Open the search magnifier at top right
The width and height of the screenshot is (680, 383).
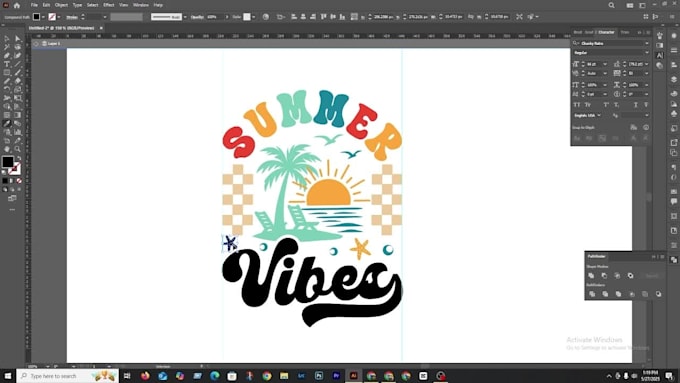tap(611, 5)
